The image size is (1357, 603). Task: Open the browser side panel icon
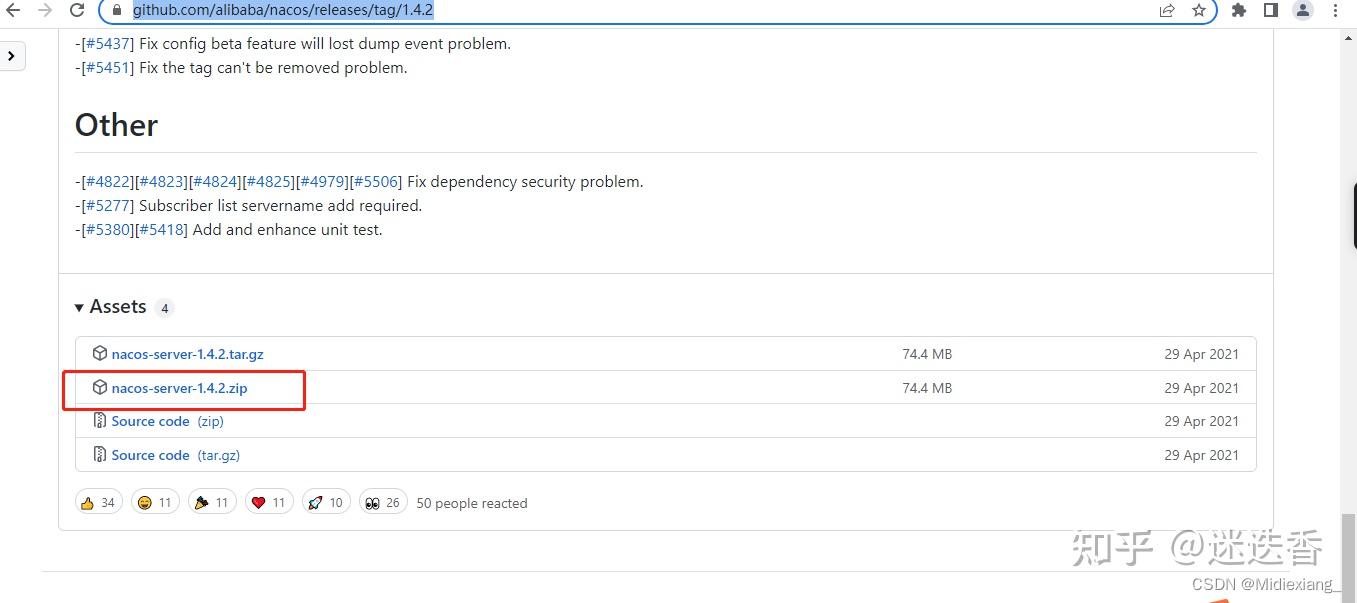[1270, 10]
